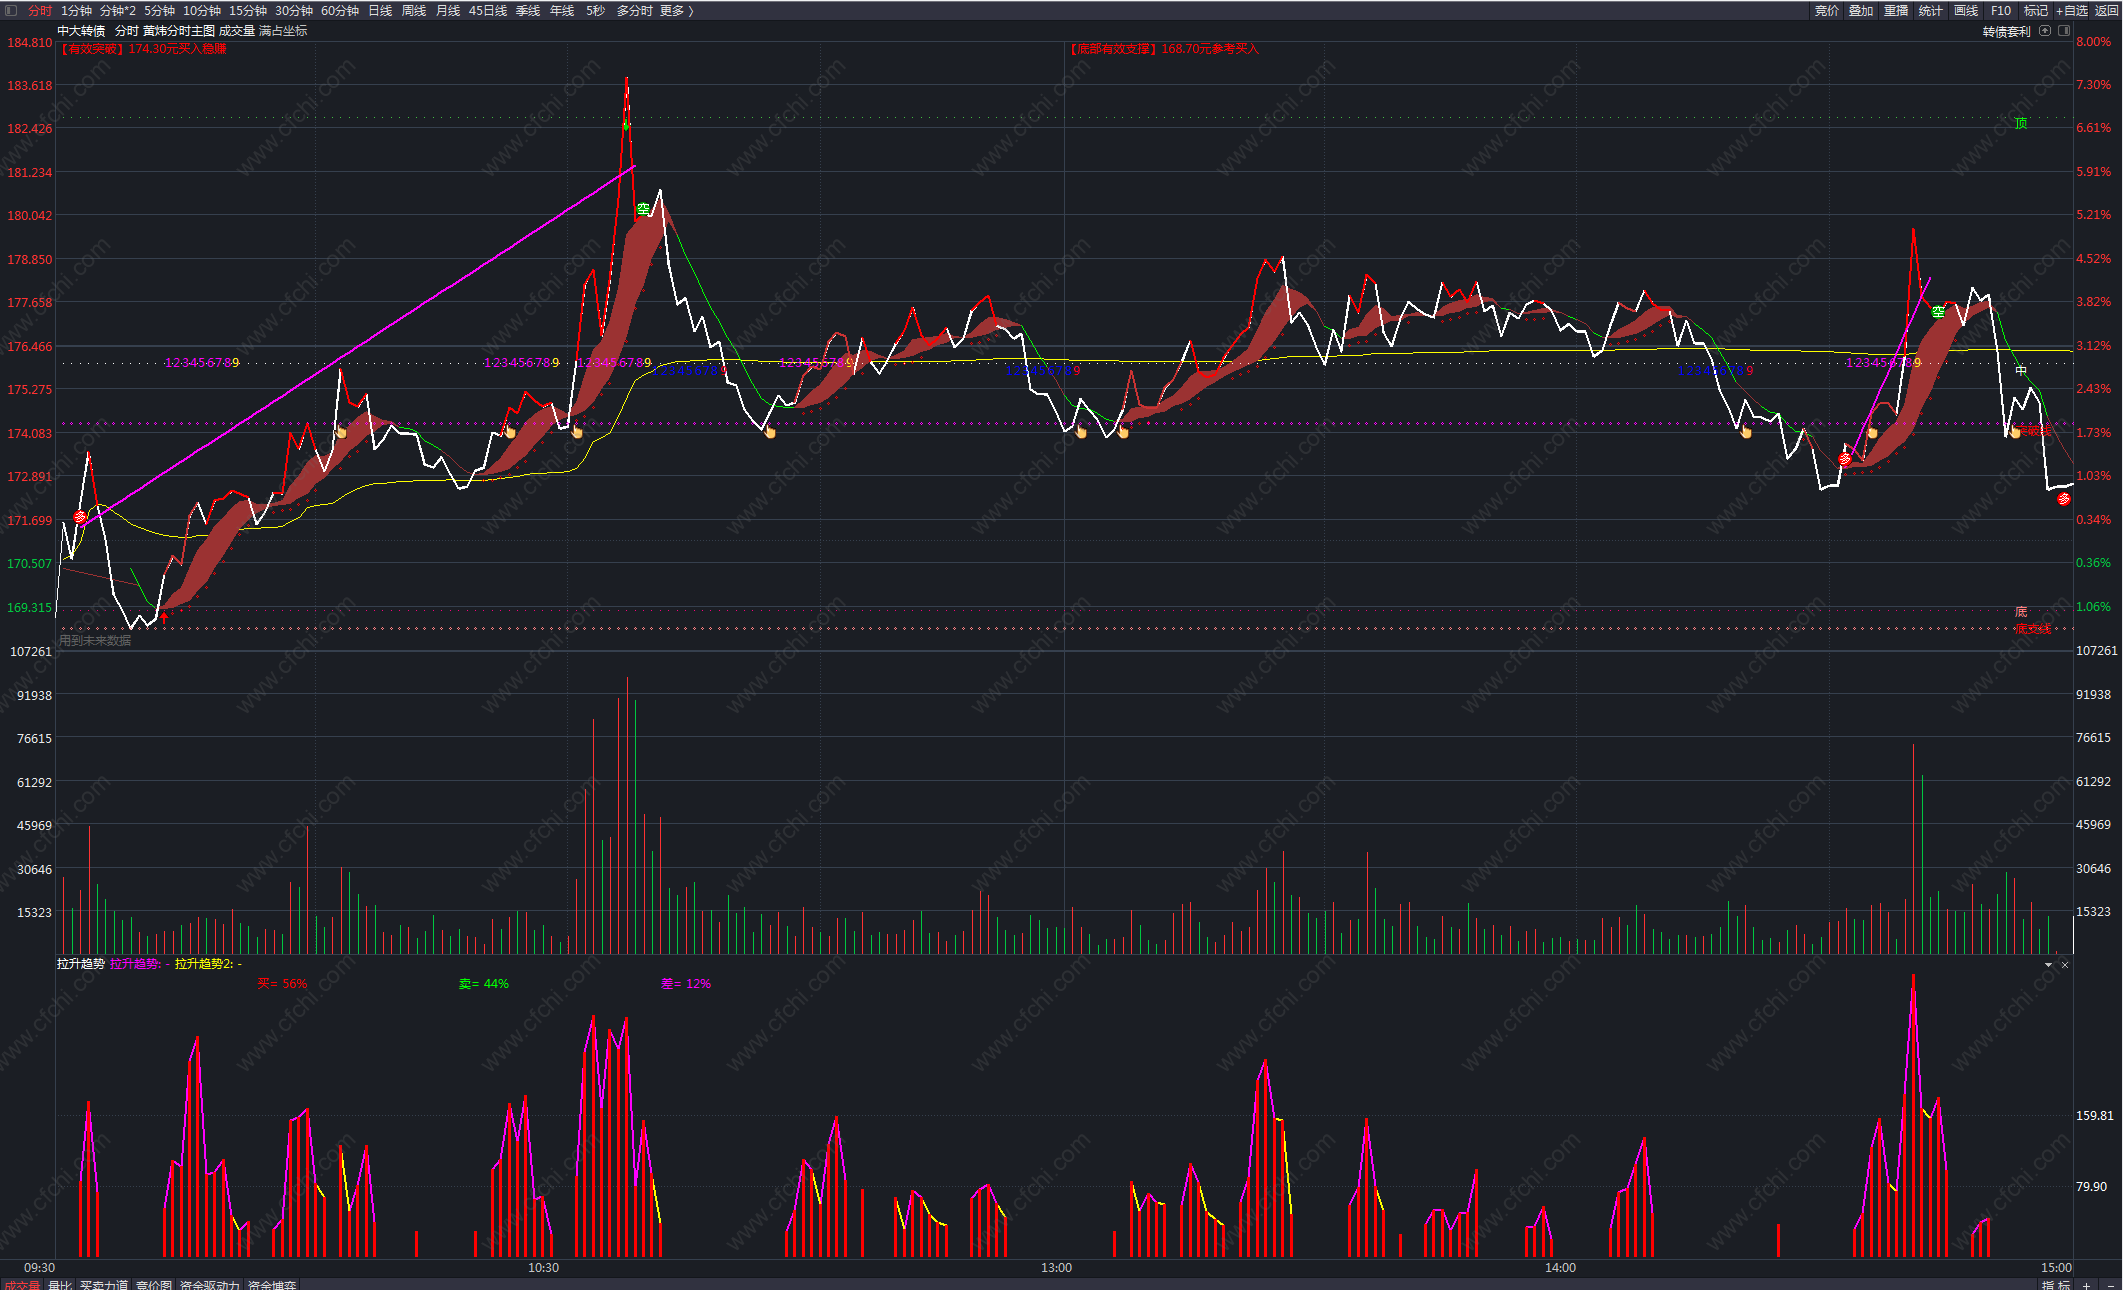Switch to the 5分钟 period tab

159,11
